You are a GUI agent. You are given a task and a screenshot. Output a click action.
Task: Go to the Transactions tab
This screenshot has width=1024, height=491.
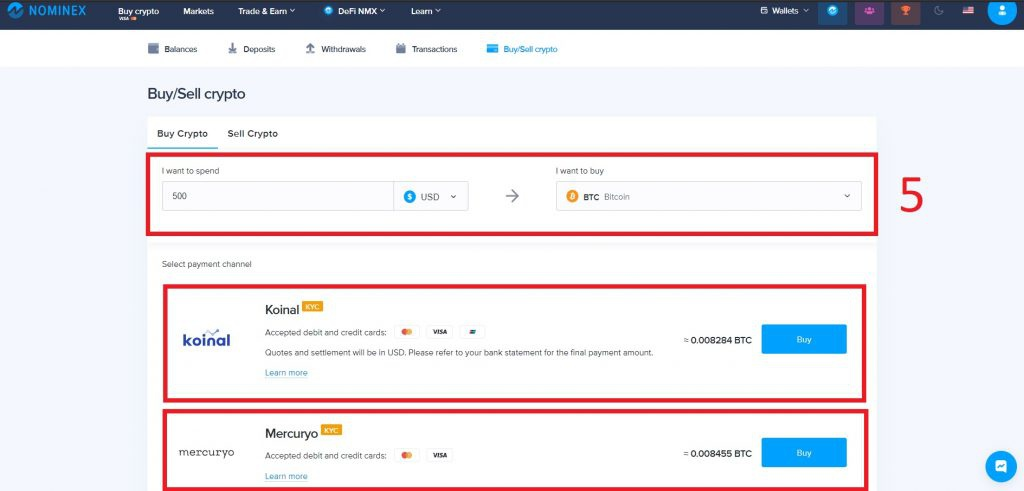(426, 49)
